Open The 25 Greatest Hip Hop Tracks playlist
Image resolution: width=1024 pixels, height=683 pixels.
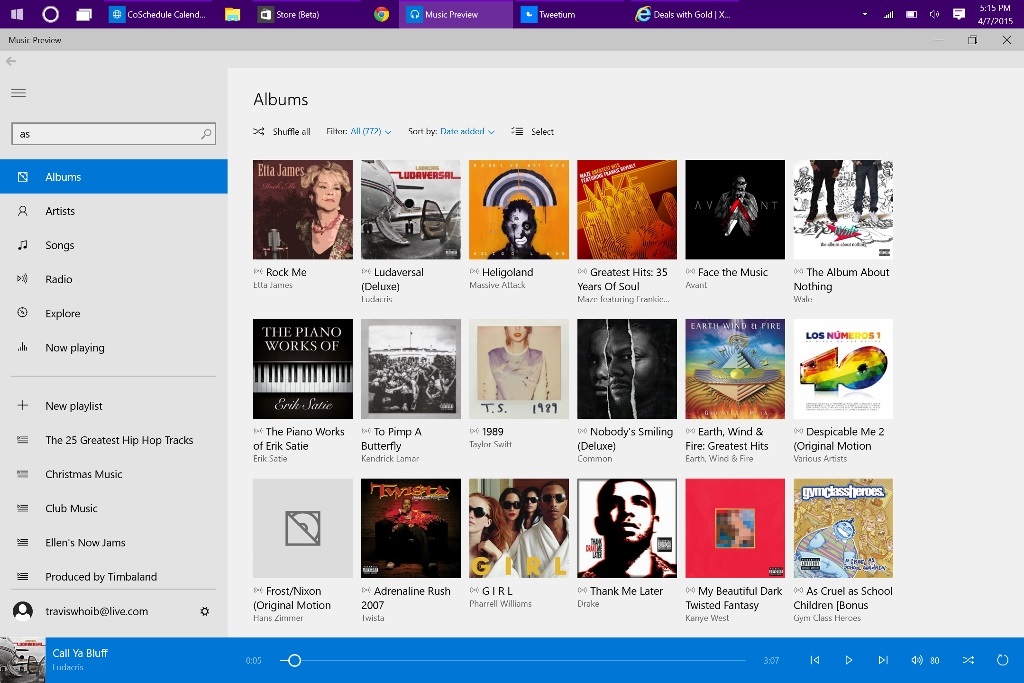point(114,440)
